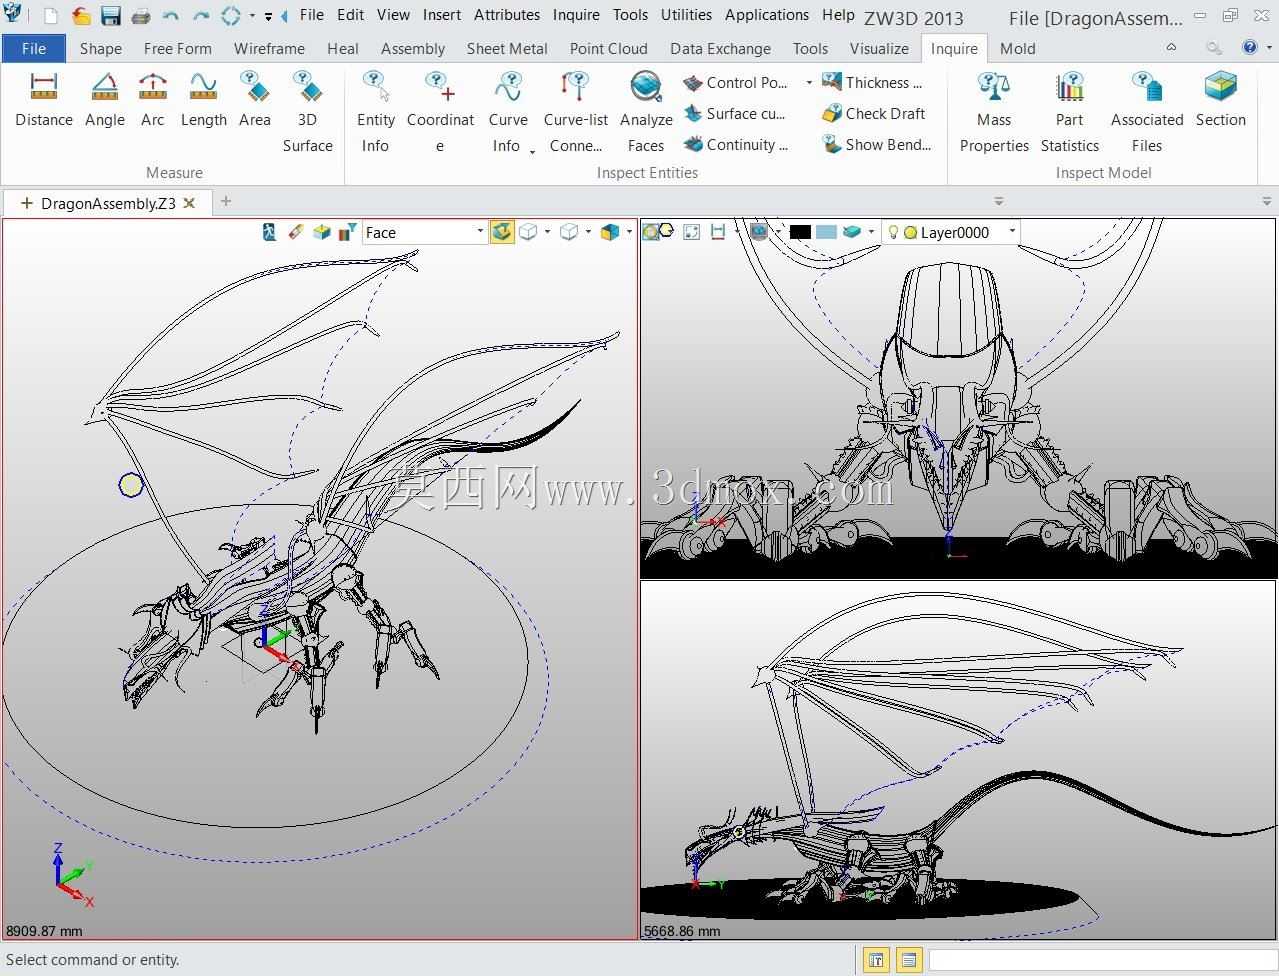Add a new document tab with plus
The image size is (1279, 976).
point(226,201)
